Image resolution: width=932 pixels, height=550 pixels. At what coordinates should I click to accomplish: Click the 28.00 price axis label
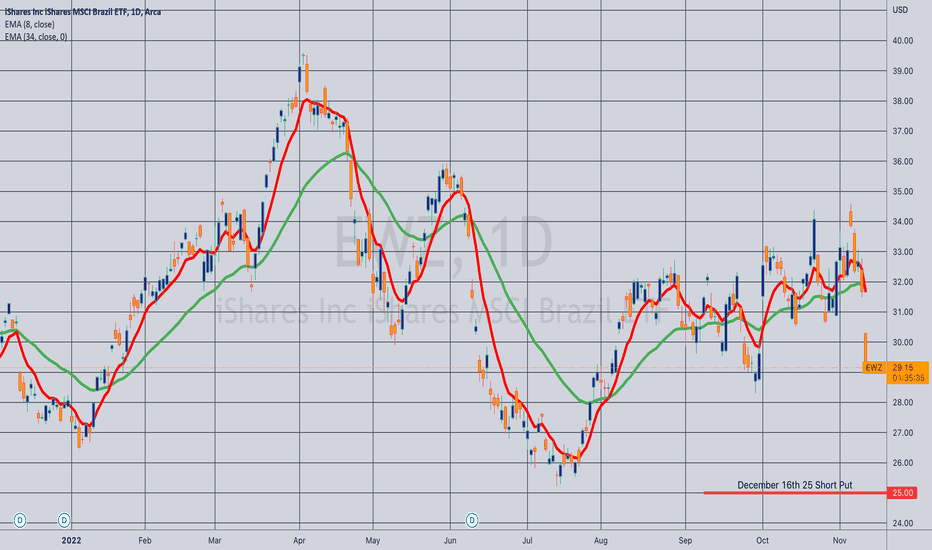click(902, 403)
